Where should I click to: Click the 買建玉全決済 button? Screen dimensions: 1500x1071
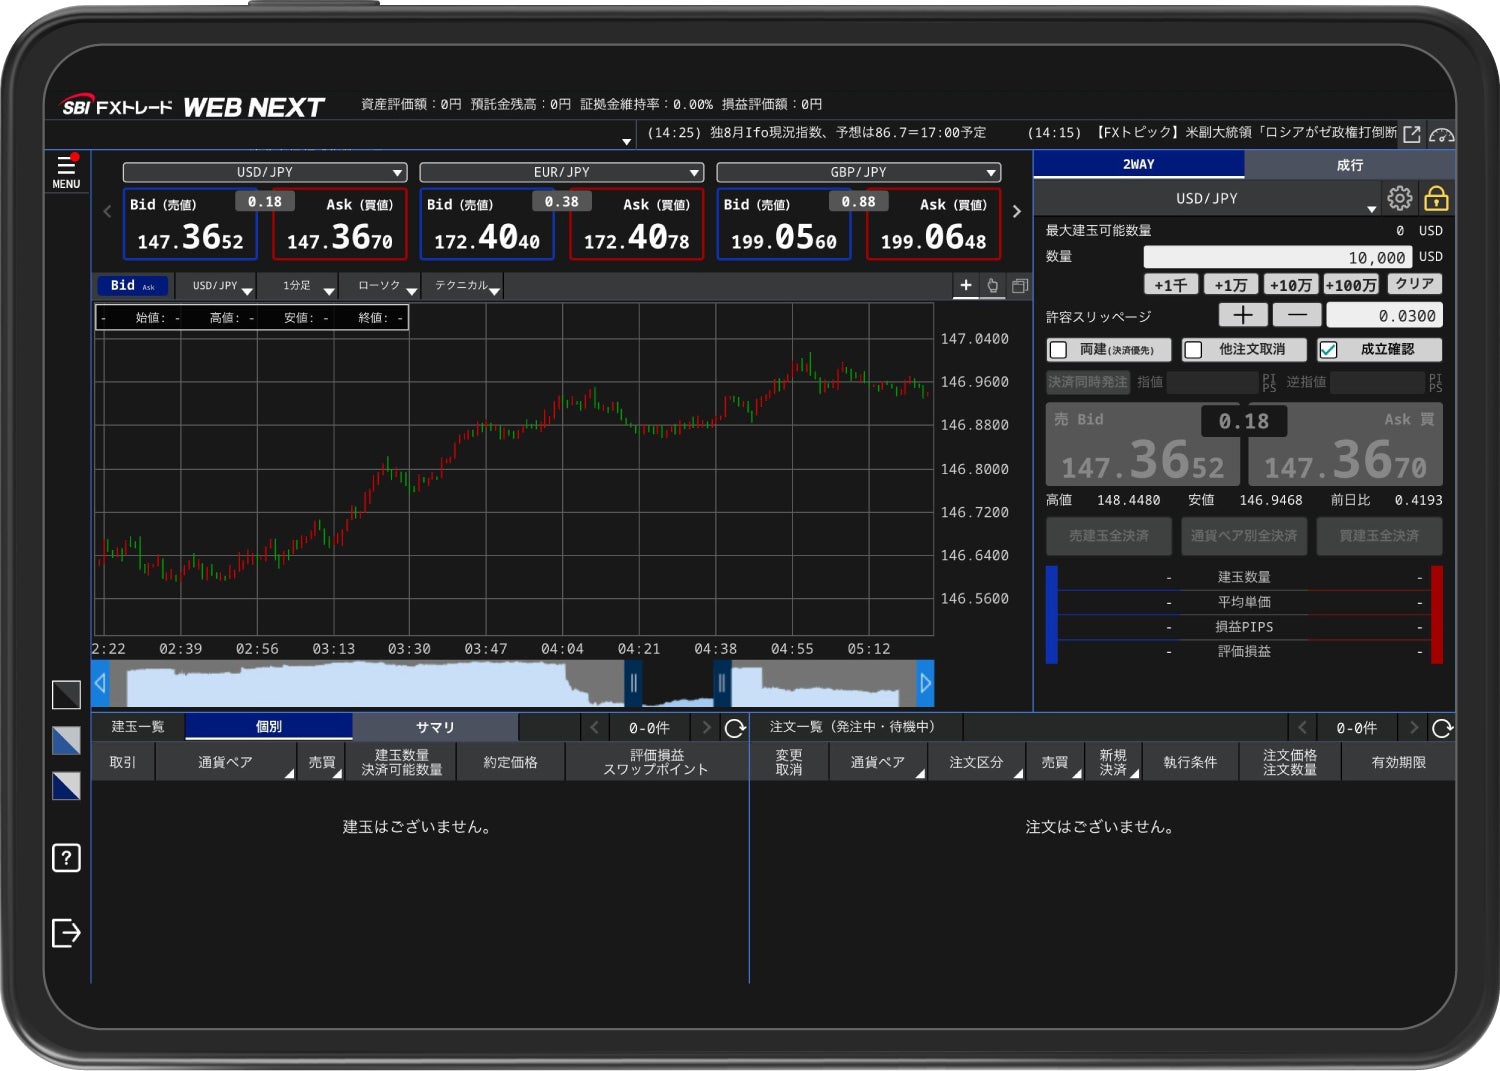tap(1379, 536)
